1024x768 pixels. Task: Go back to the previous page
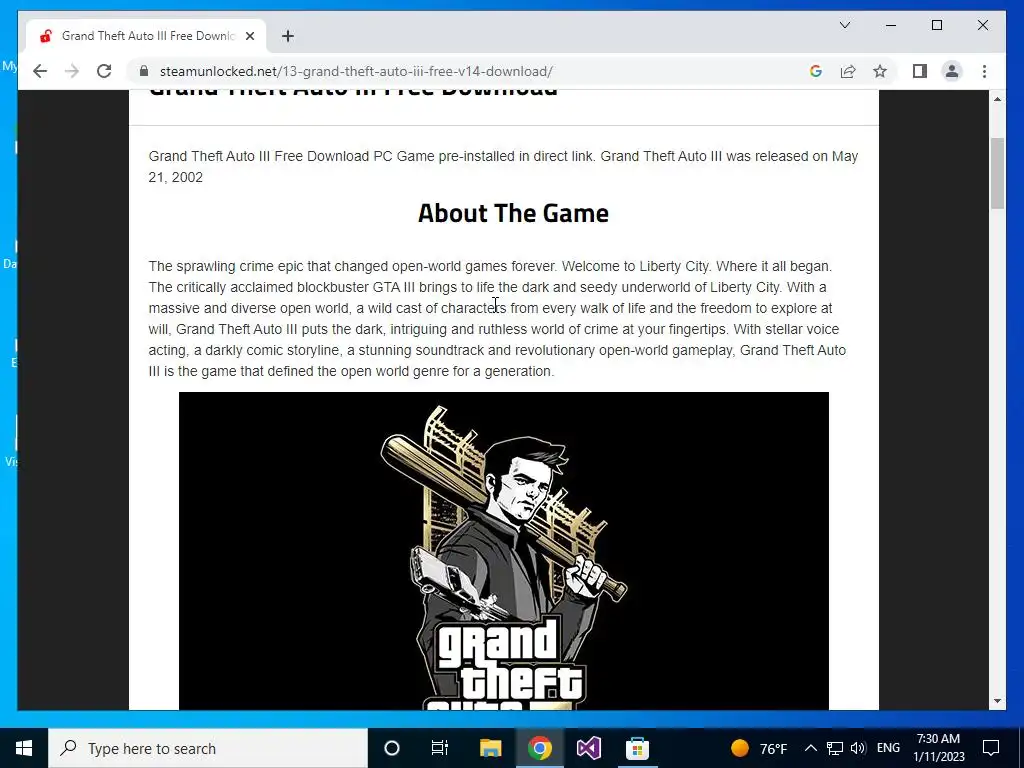40,71
